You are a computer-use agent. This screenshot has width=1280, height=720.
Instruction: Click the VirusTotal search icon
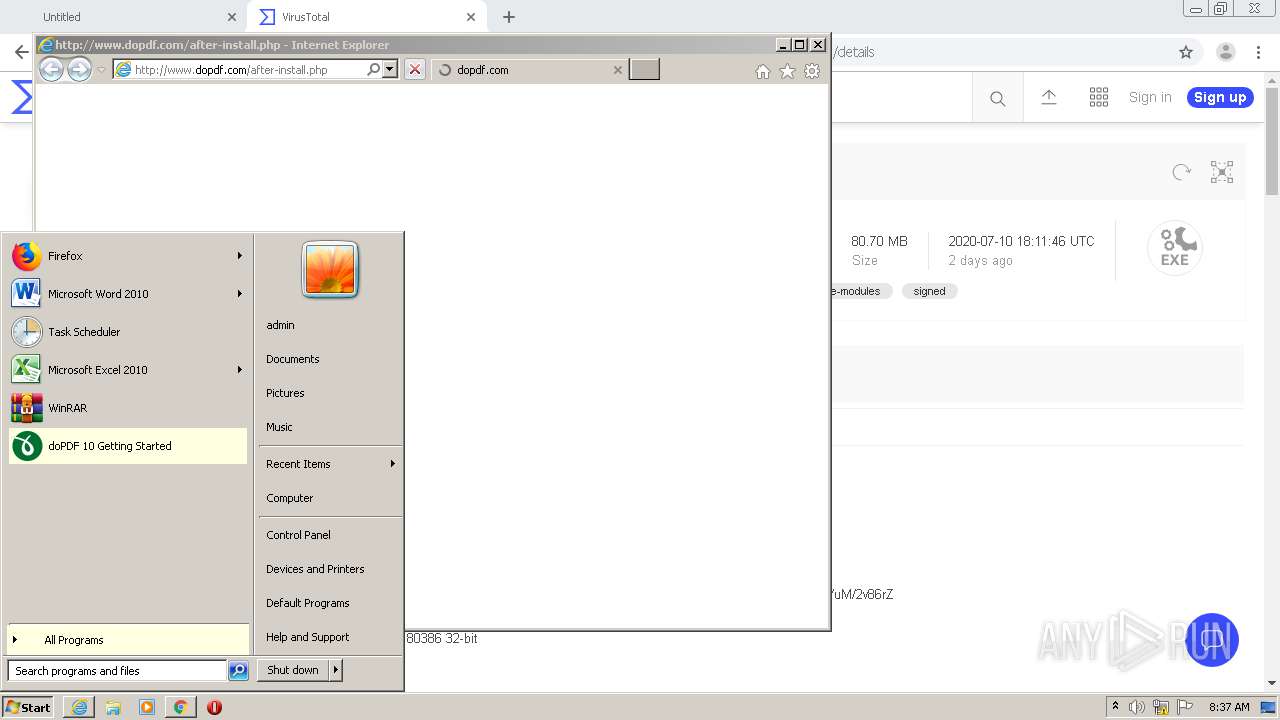997,98
